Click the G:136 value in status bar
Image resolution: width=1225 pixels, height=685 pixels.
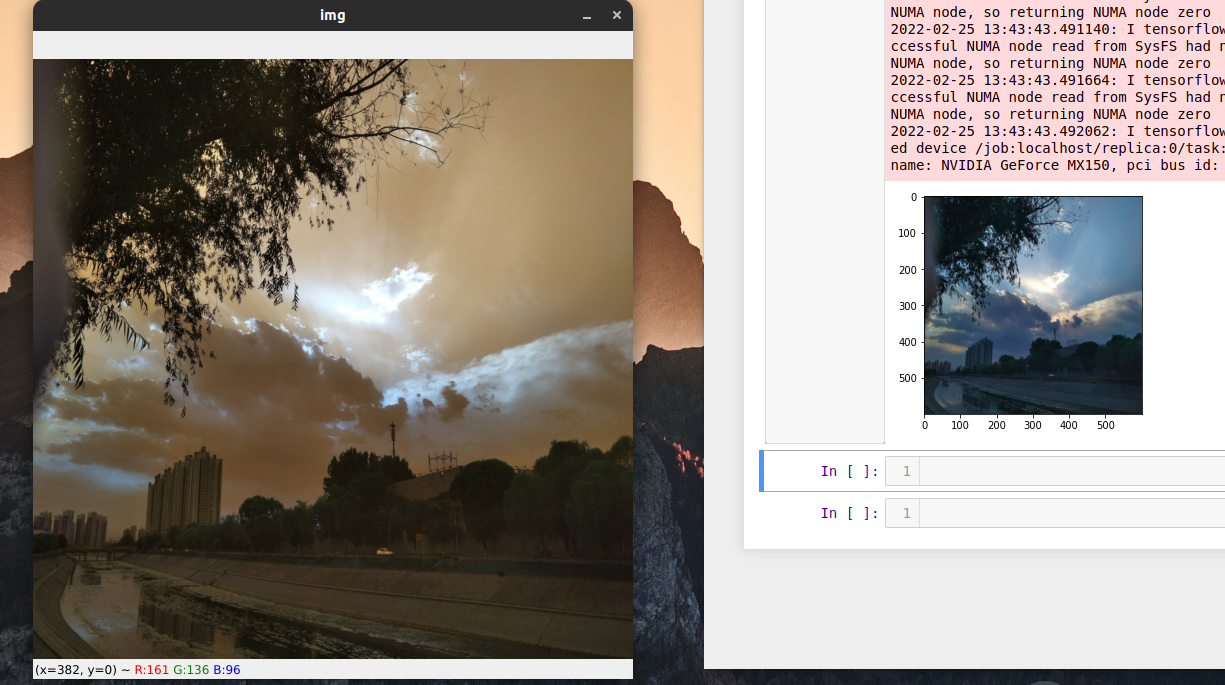[x=191, y=669]
